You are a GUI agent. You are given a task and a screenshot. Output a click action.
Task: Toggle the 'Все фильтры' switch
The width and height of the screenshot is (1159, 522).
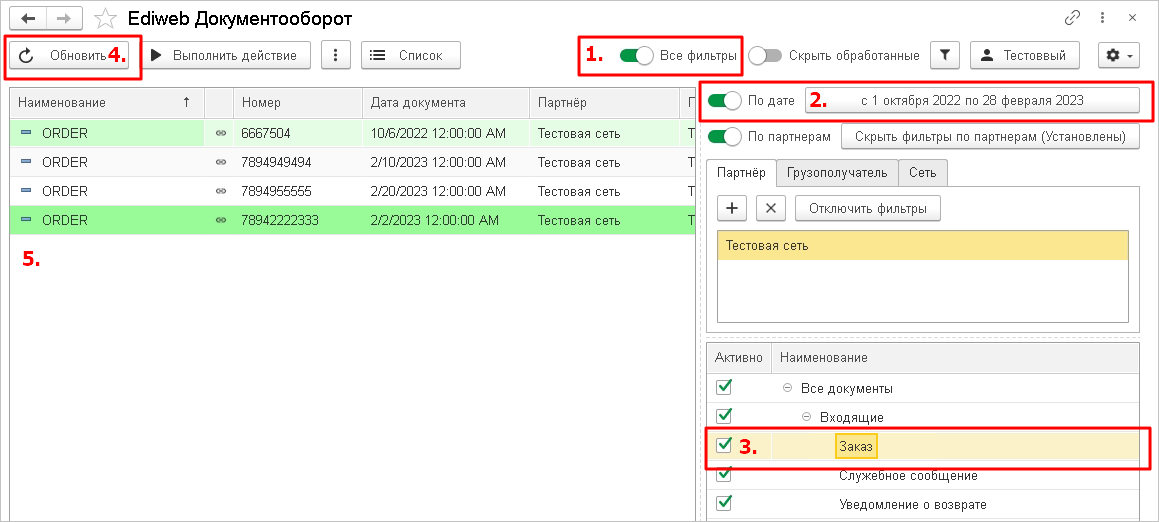point(636,56)
